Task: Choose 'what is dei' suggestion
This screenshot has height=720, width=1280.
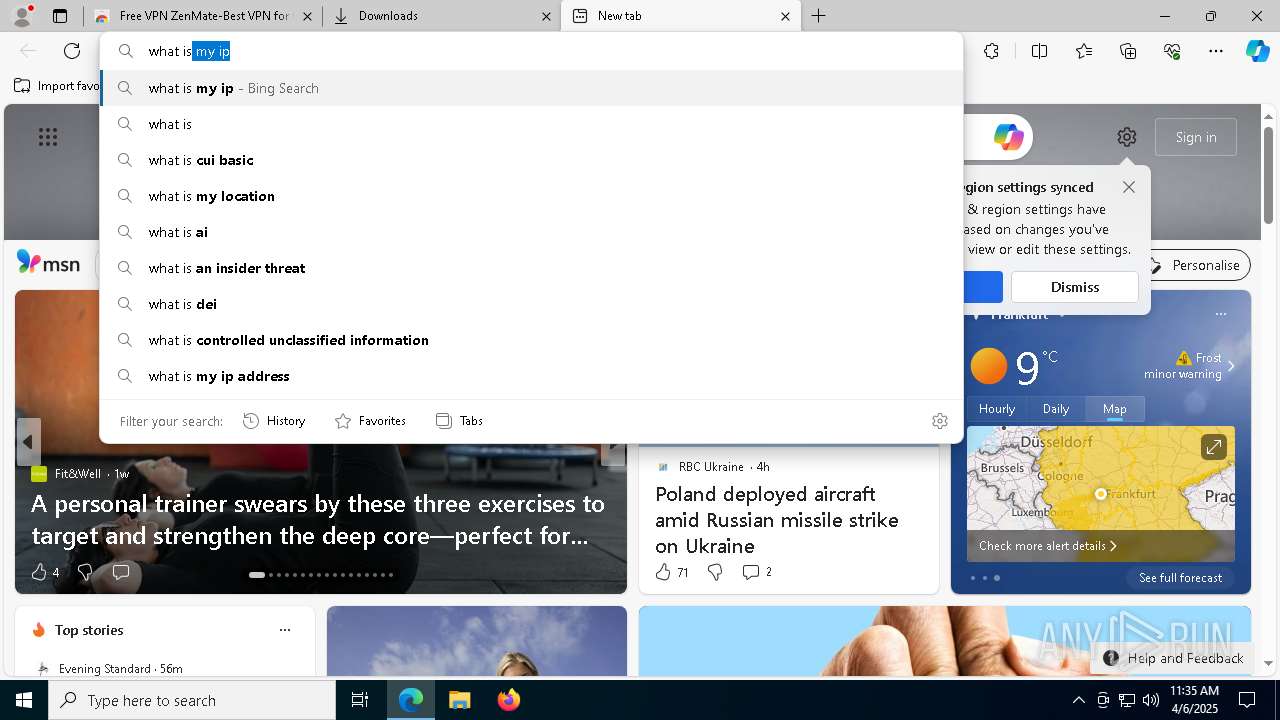Action: pos(532,304)
